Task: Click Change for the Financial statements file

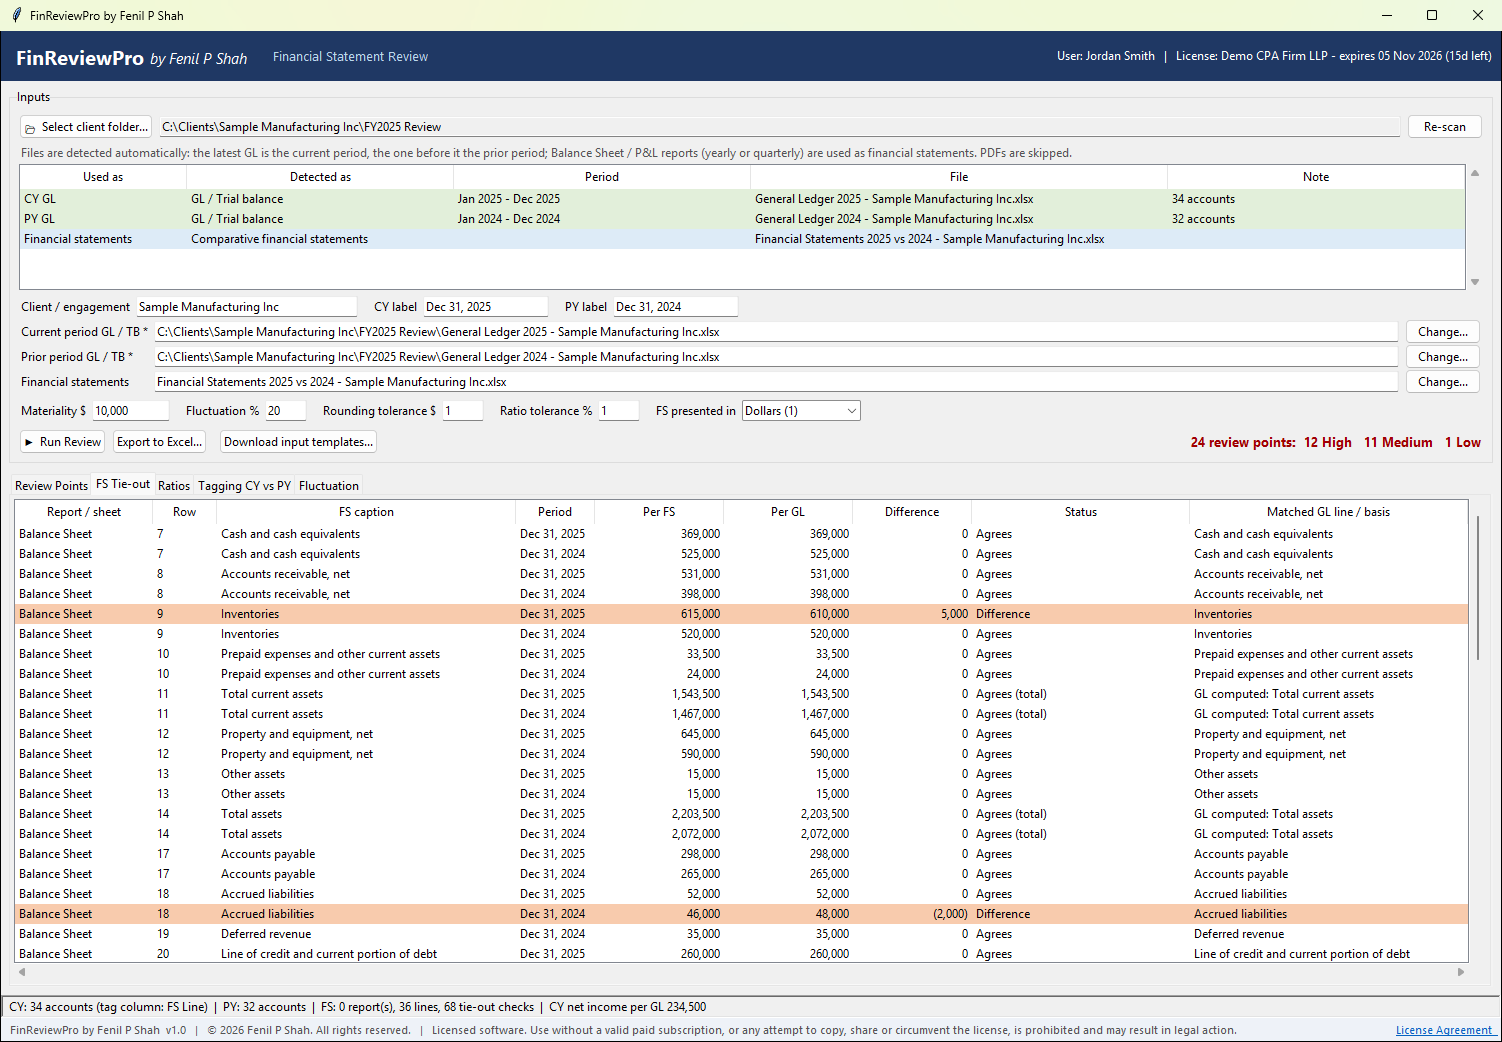Action: coord(1443,382)
